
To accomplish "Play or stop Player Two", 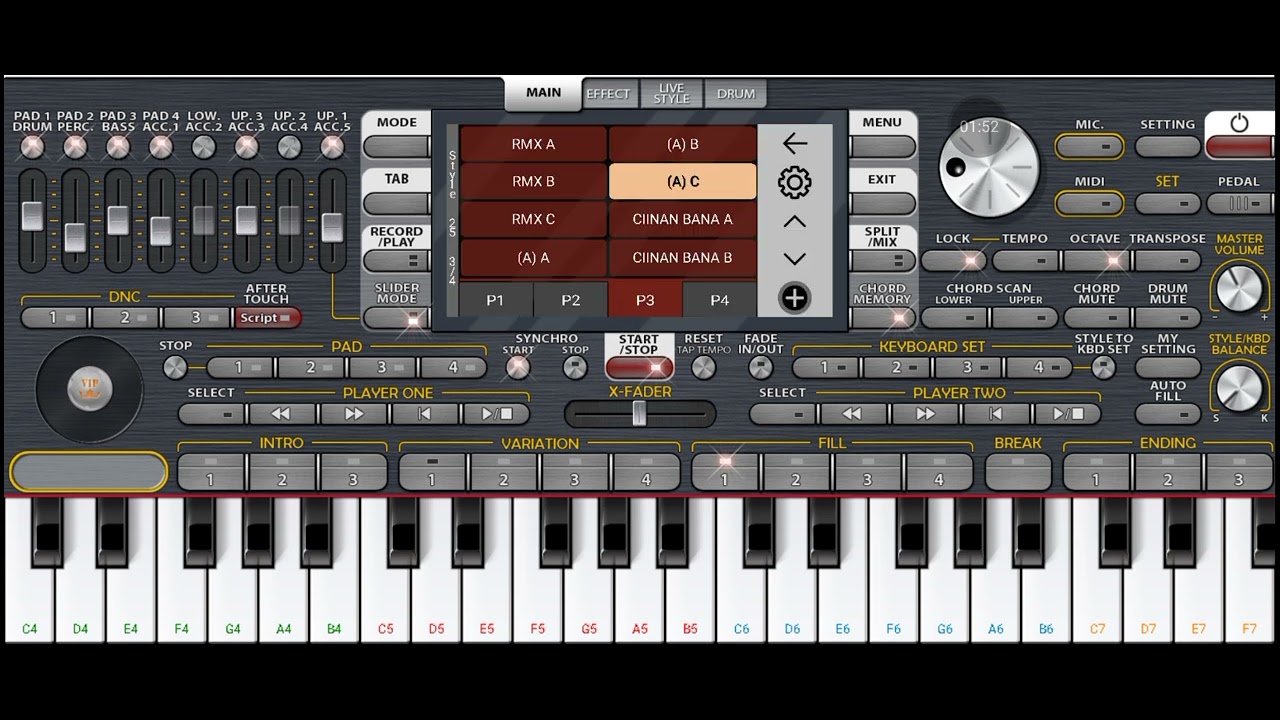I will pyautogui.click(x=1068, y=413).
